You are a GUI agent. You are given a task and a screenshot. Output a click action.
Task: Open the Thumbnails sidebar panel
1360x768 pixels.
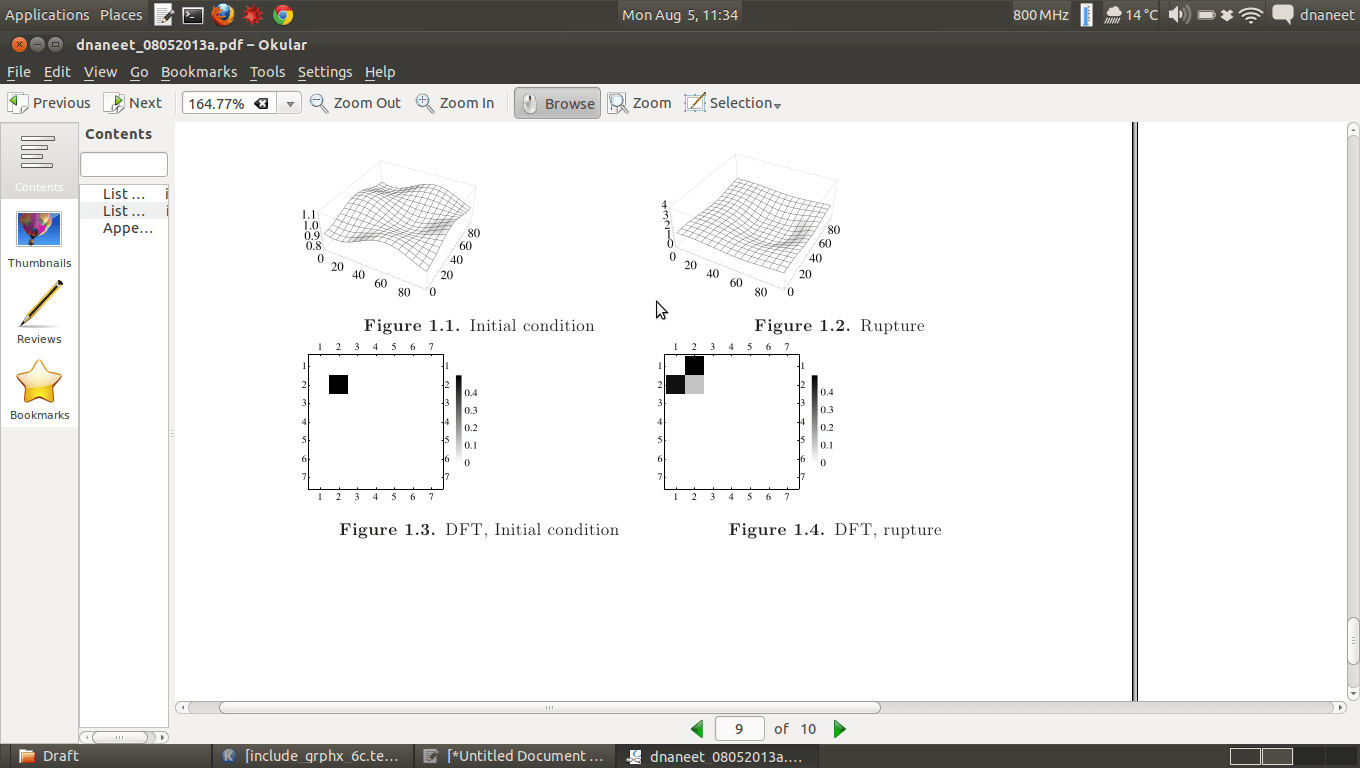click(39, 240)
